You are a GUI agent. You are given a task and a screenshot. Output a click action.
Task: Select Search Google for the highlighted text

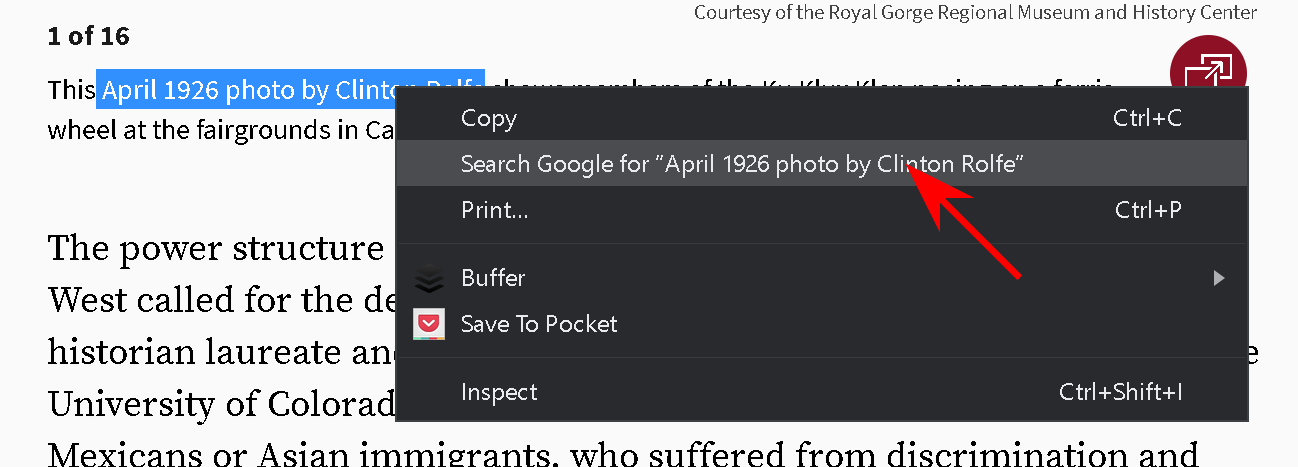click(x=743, y=164)
